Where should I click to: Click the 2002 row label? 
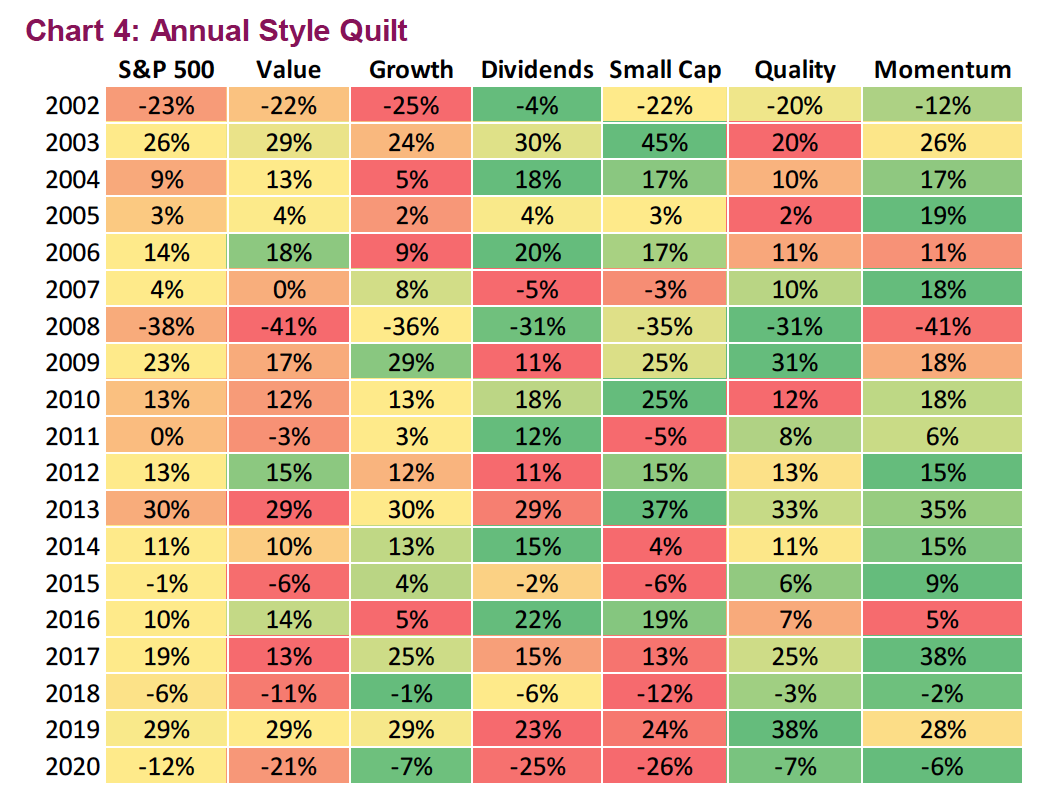coord(73,106)
